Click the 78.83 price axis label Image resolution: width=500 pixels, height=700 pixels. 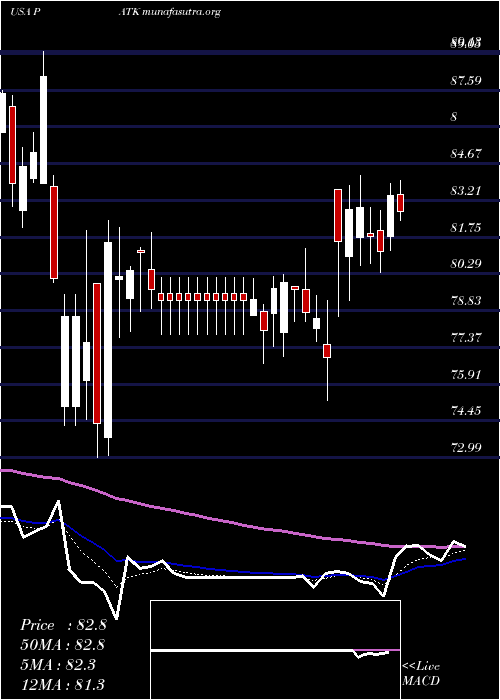coord(466,300)
